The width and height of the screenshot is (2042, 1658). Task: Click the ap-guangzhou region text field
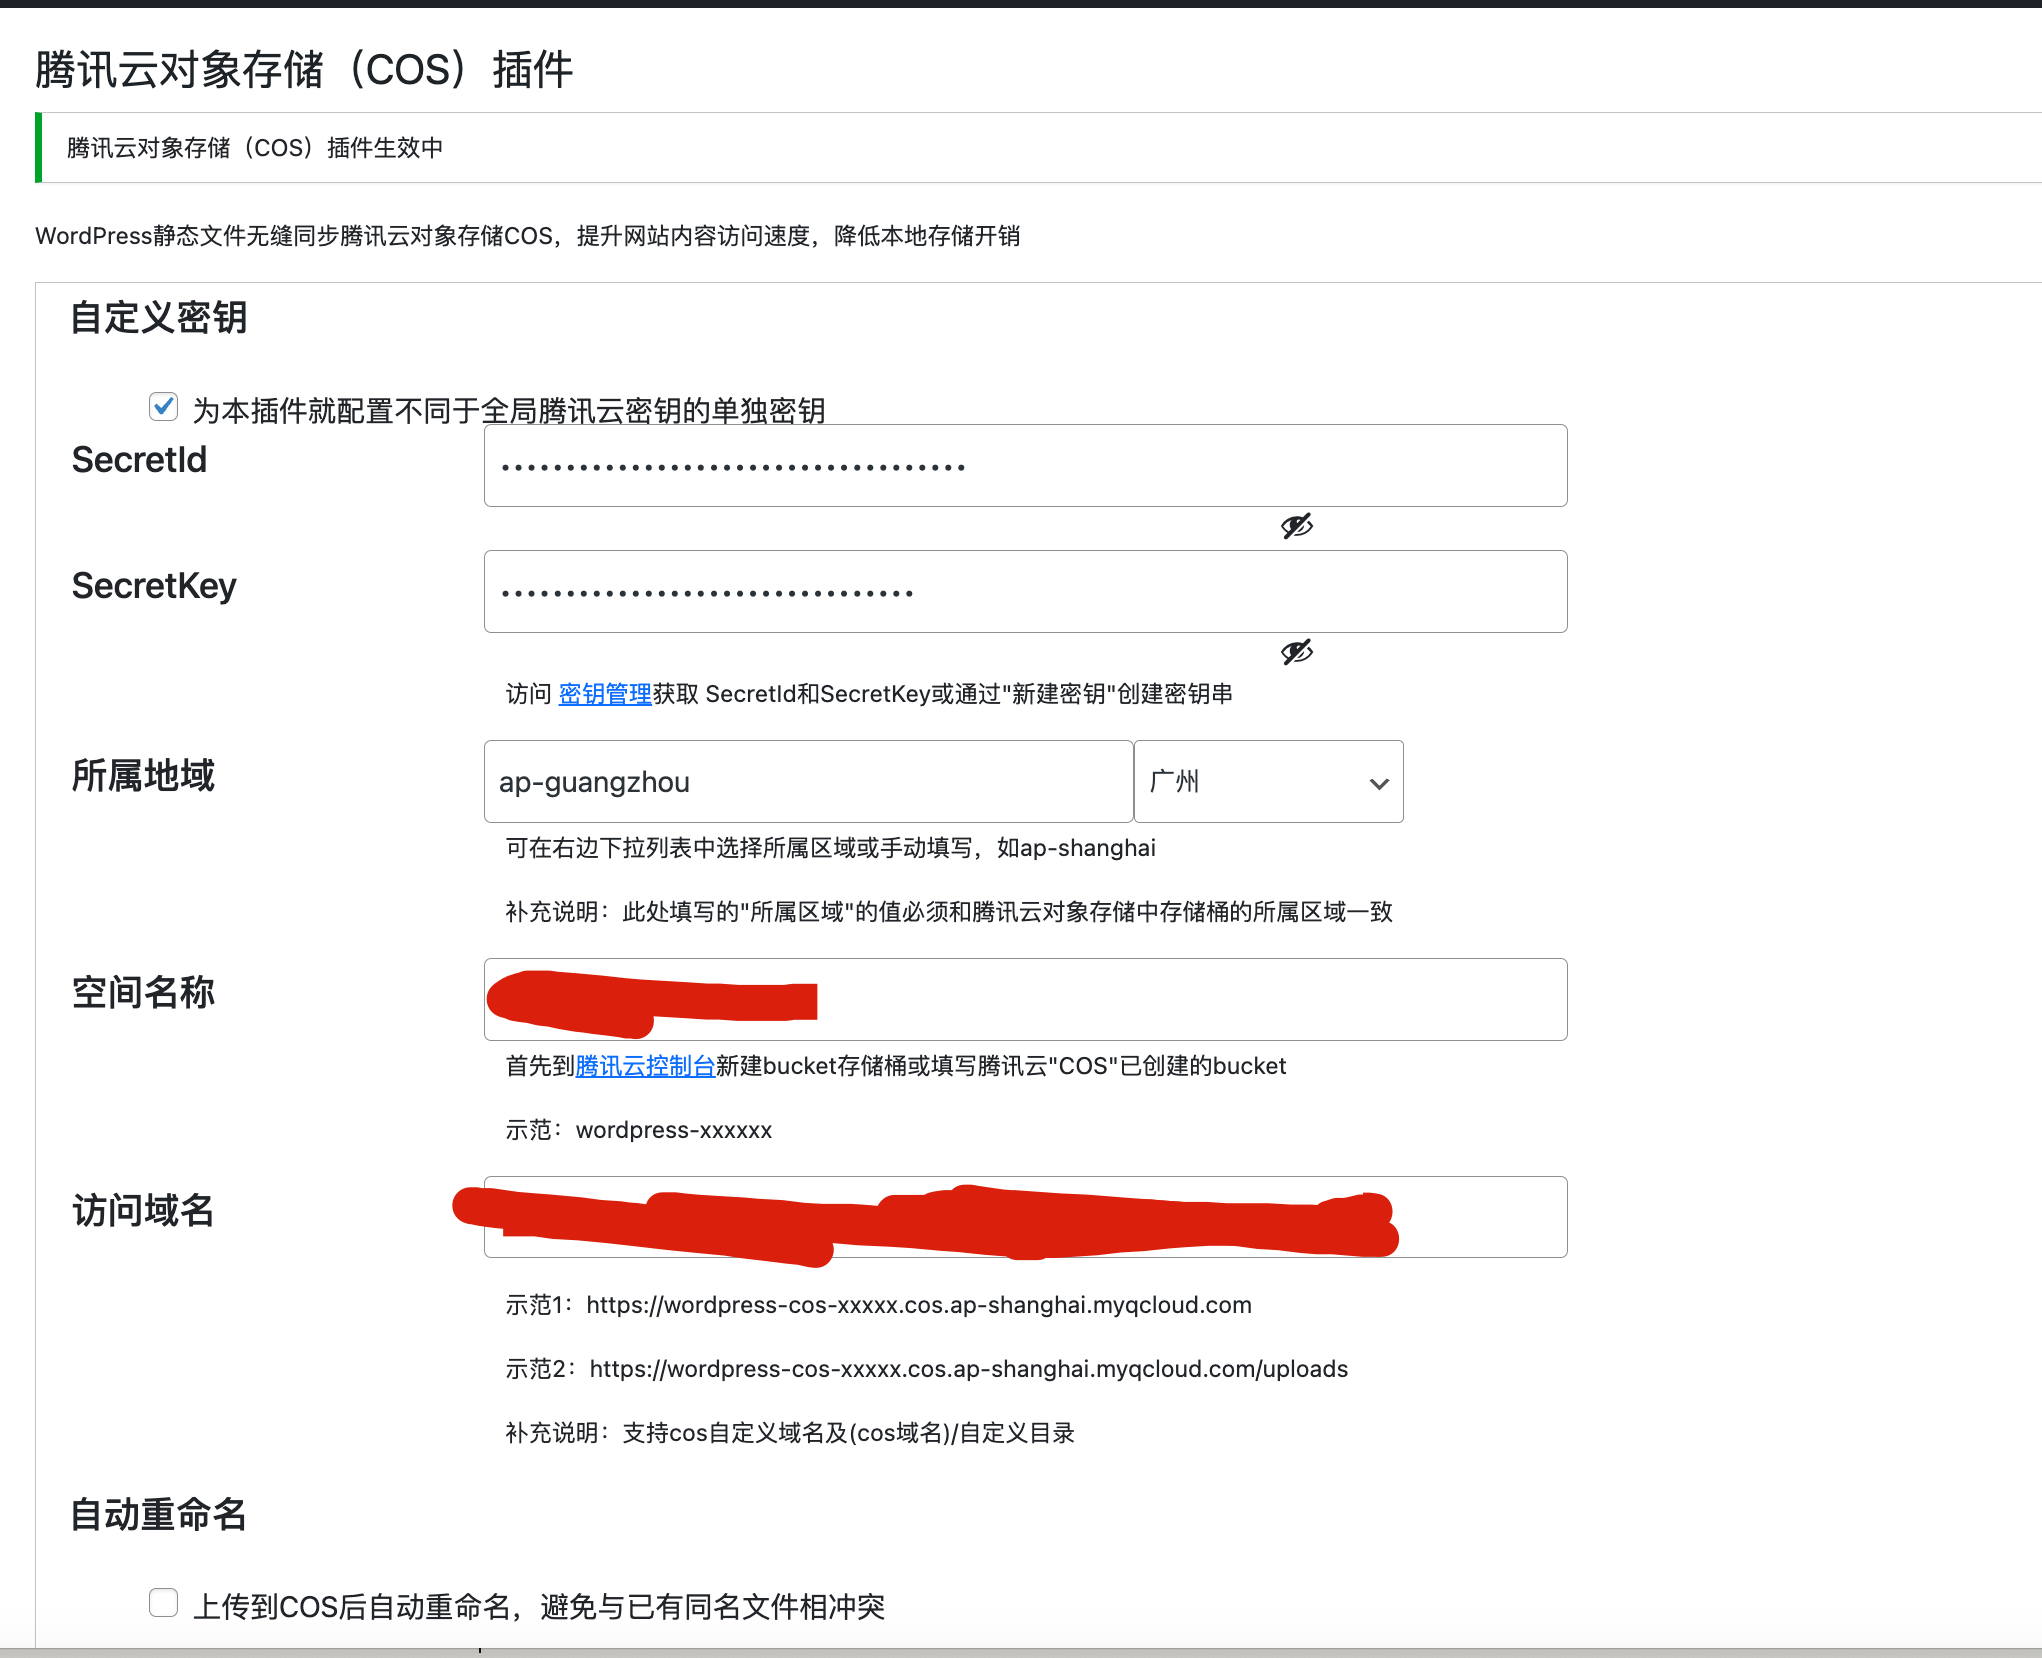point(806,781)
